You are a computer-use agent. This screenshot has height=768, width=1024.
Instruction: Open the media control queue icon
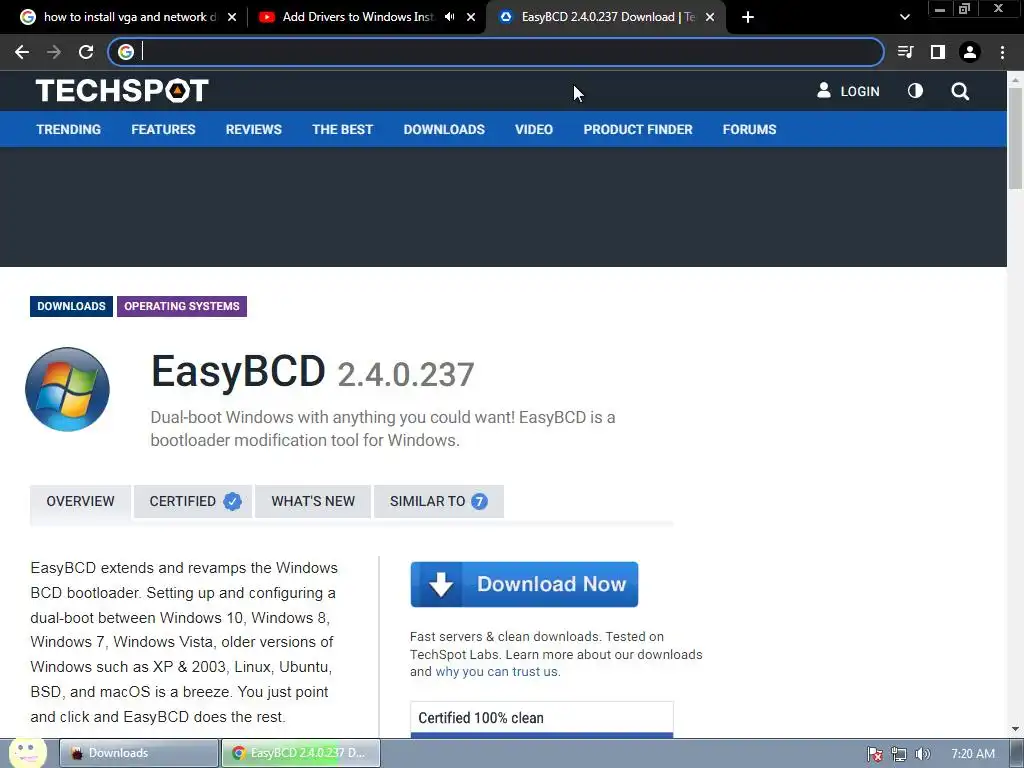[x=905, y=52]
